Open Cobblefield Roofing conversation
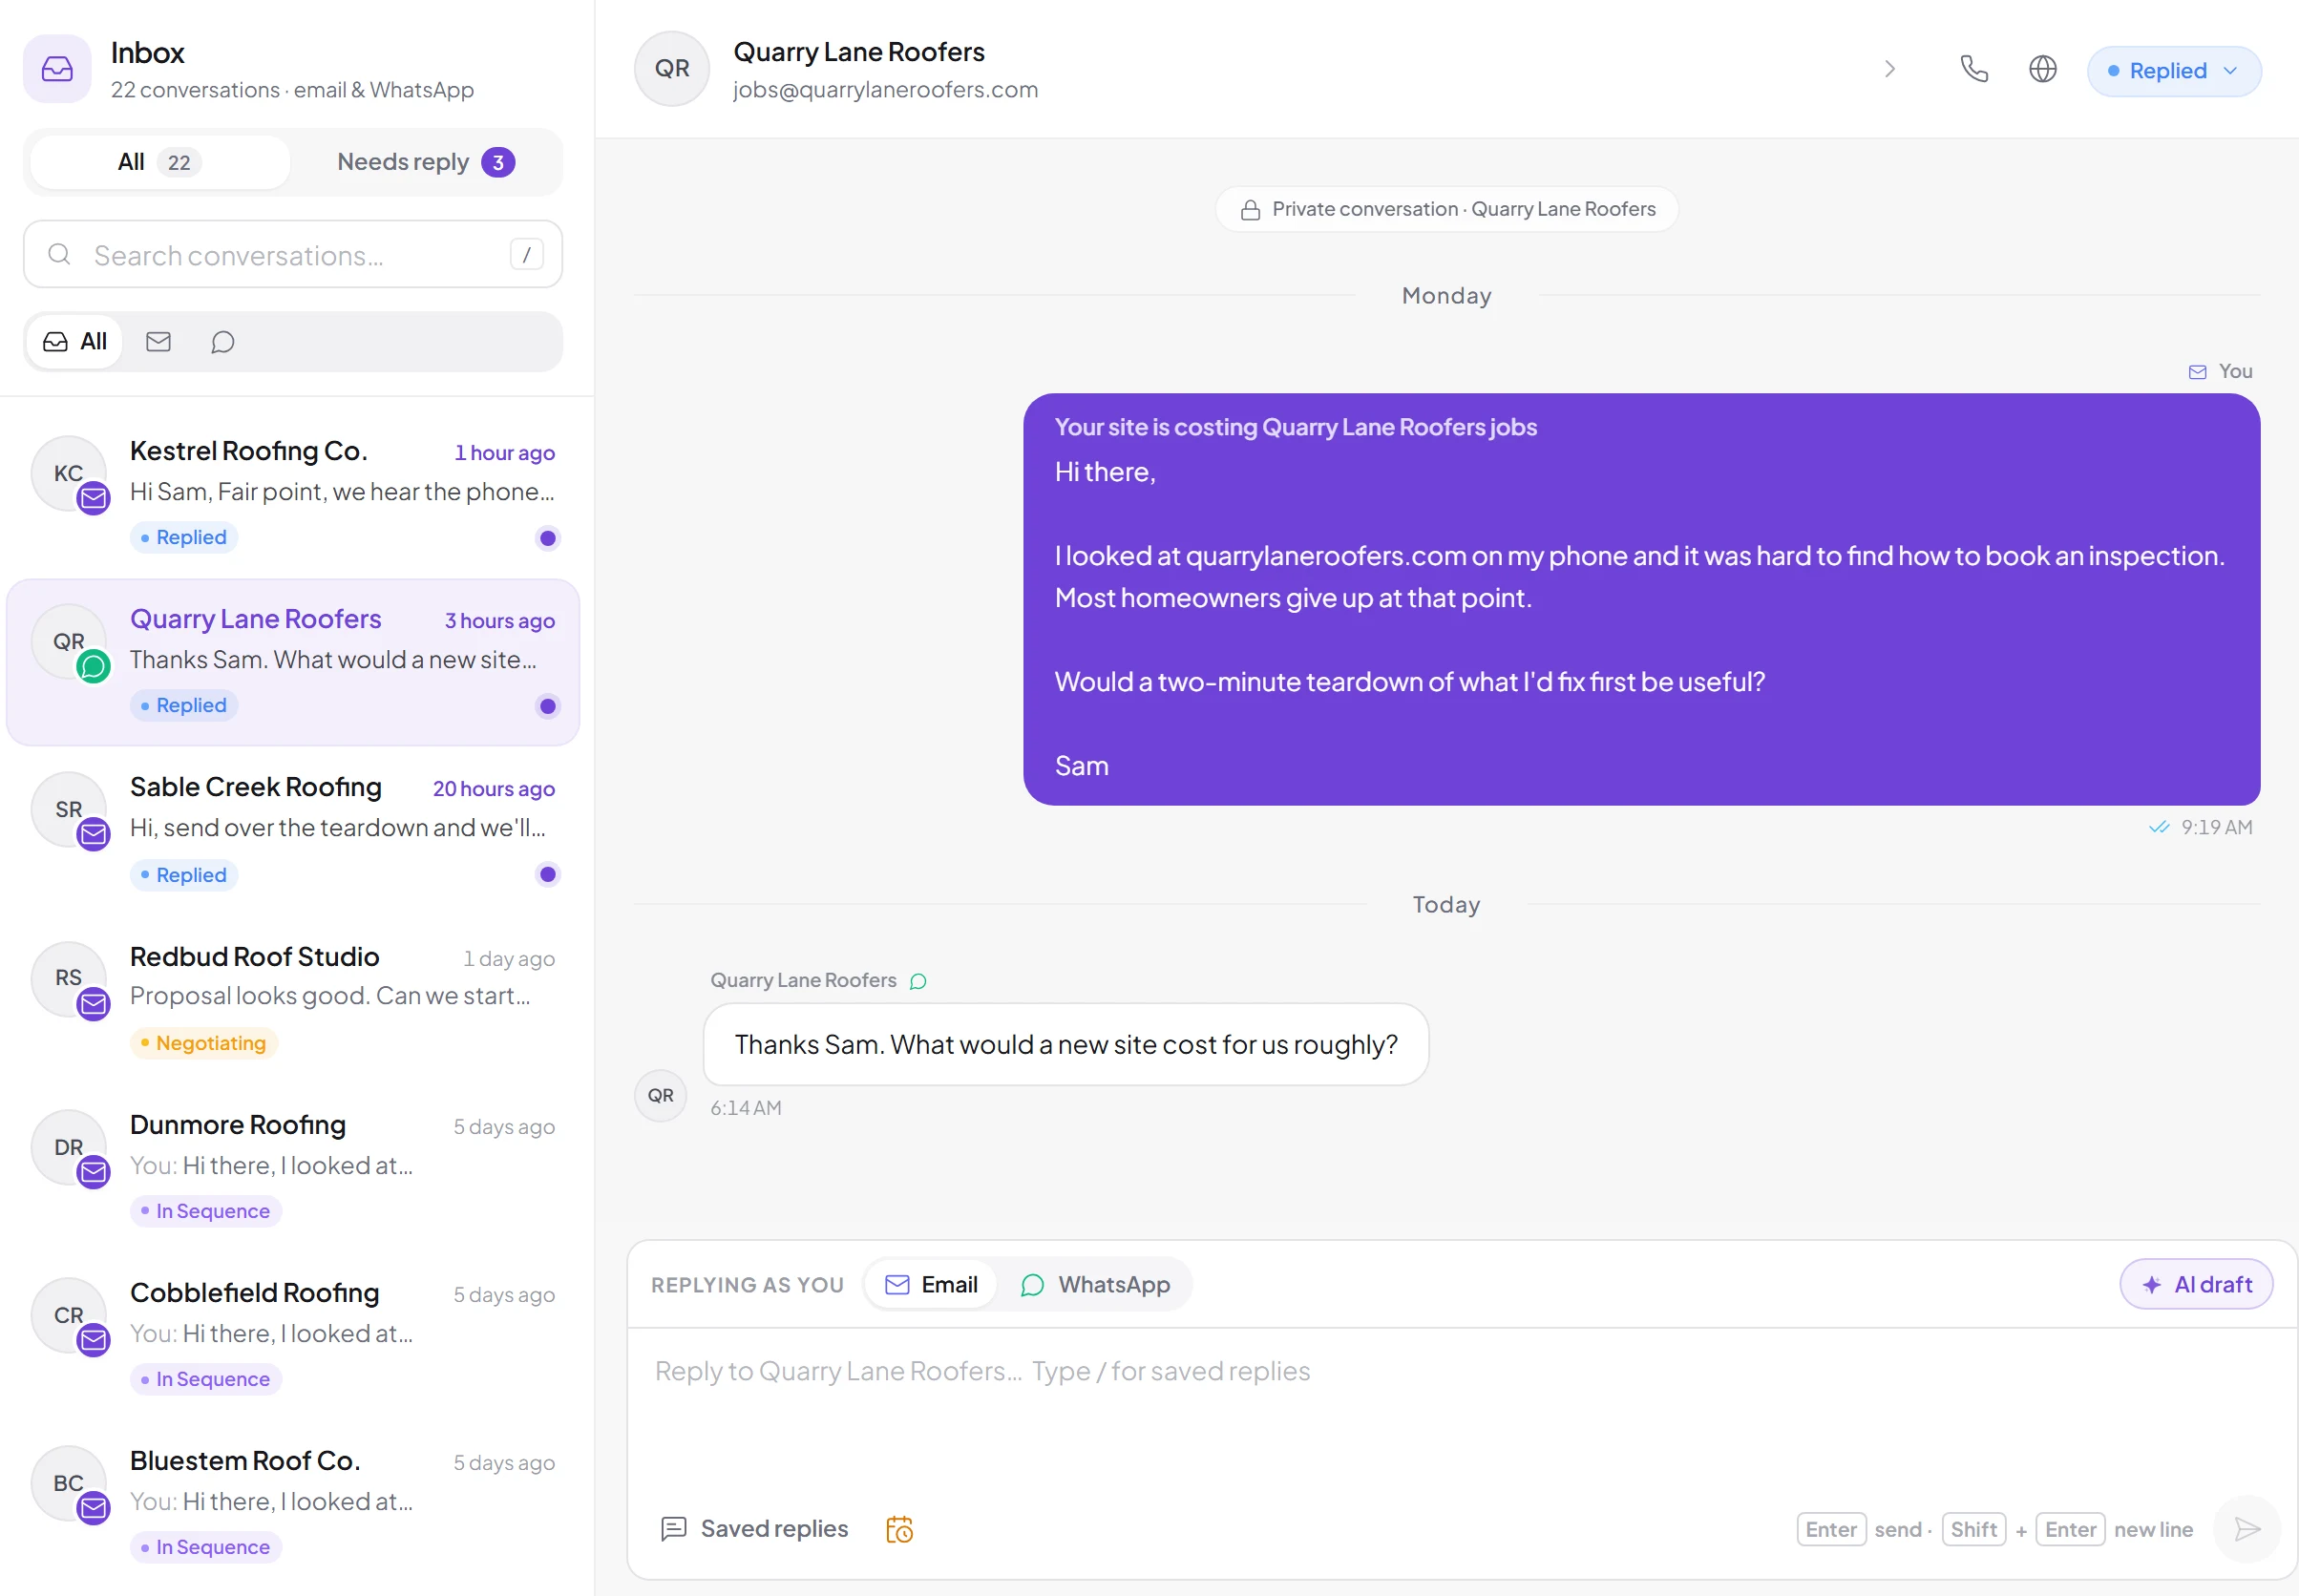 [293, 1334]
